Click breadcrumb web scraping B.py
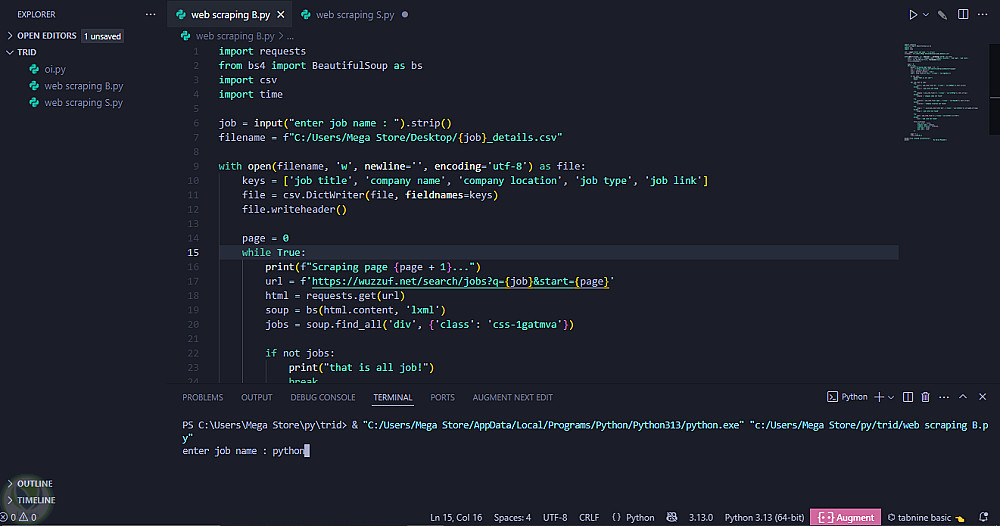The height and width of the screenshot is (526, 1000). [235, 36]
